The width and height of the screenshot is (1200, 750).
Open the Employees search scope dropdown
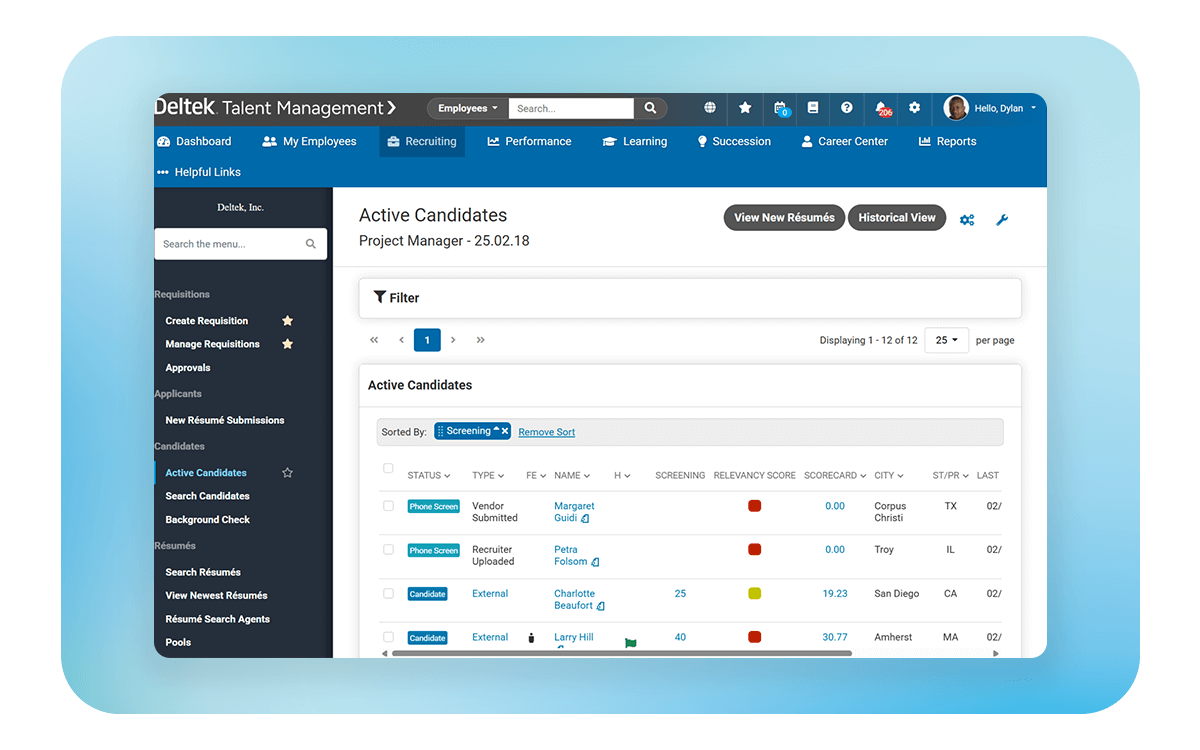pos(467,108)
